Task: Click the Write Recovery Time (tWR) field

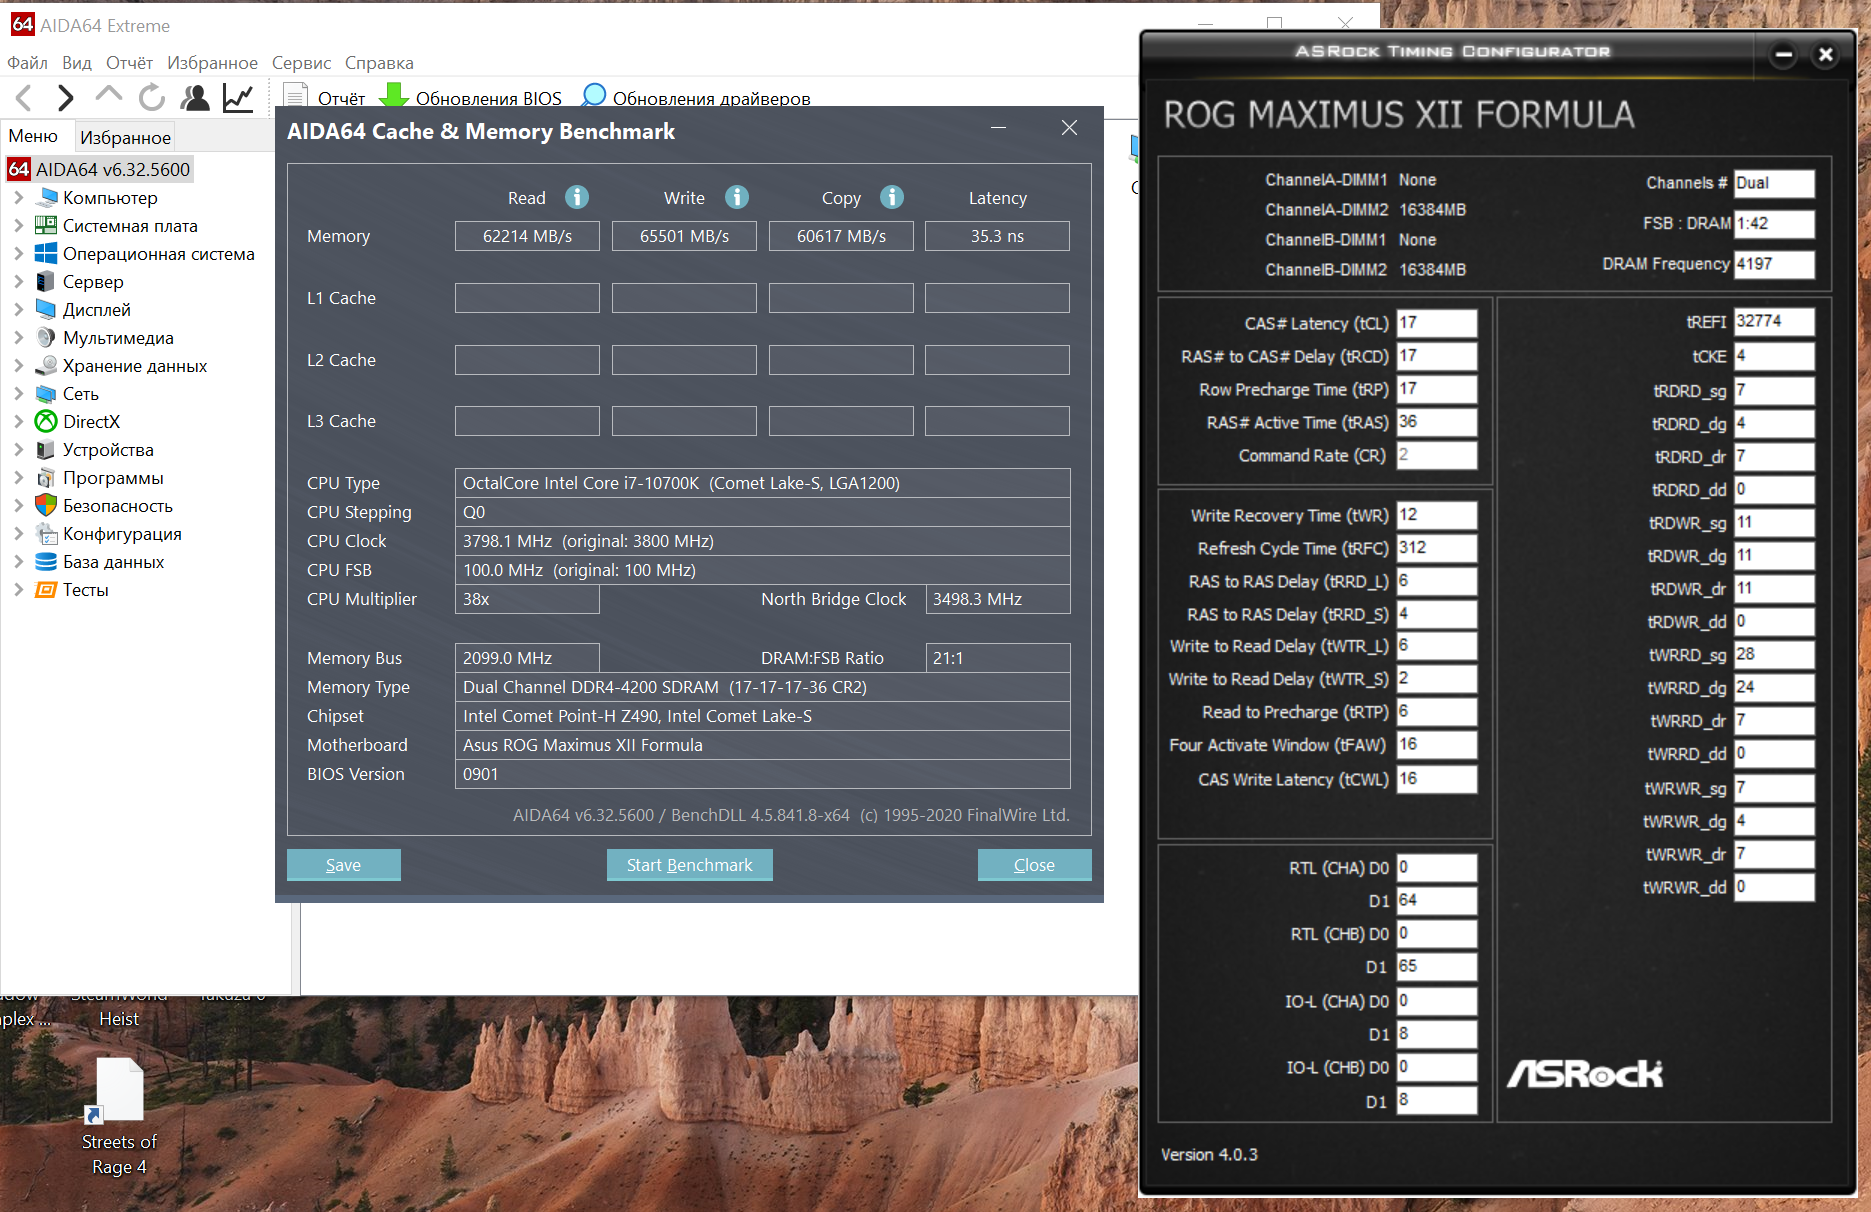Action: coord(1436,515)
